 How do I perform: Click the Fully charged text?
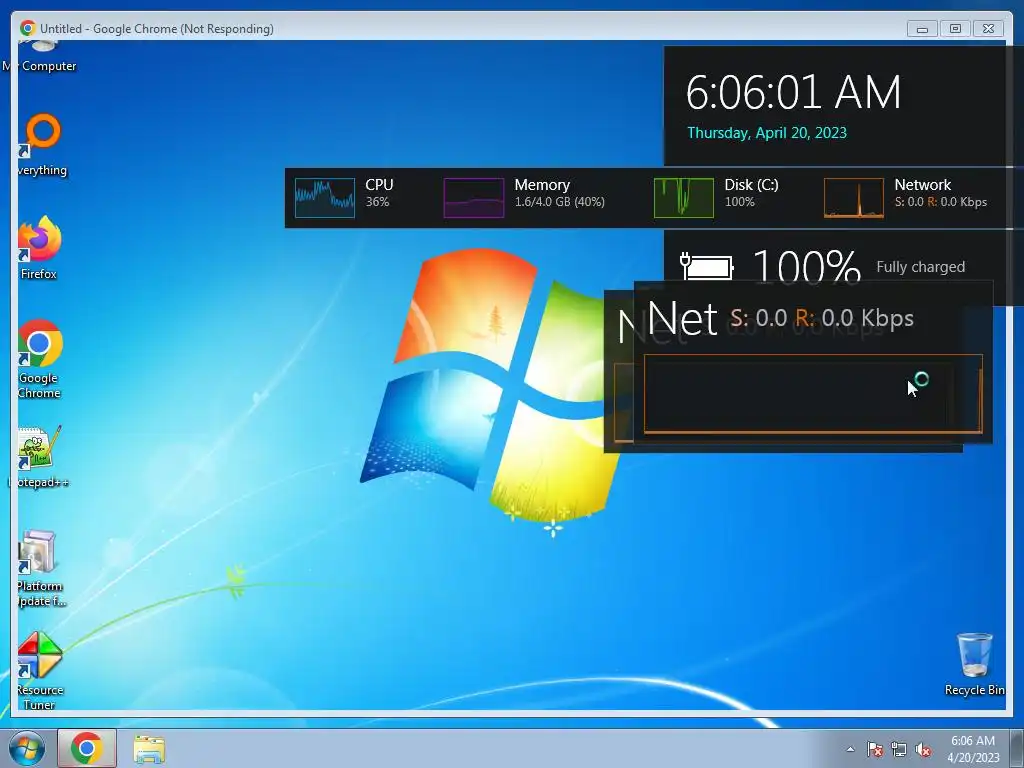click(920, 266)
